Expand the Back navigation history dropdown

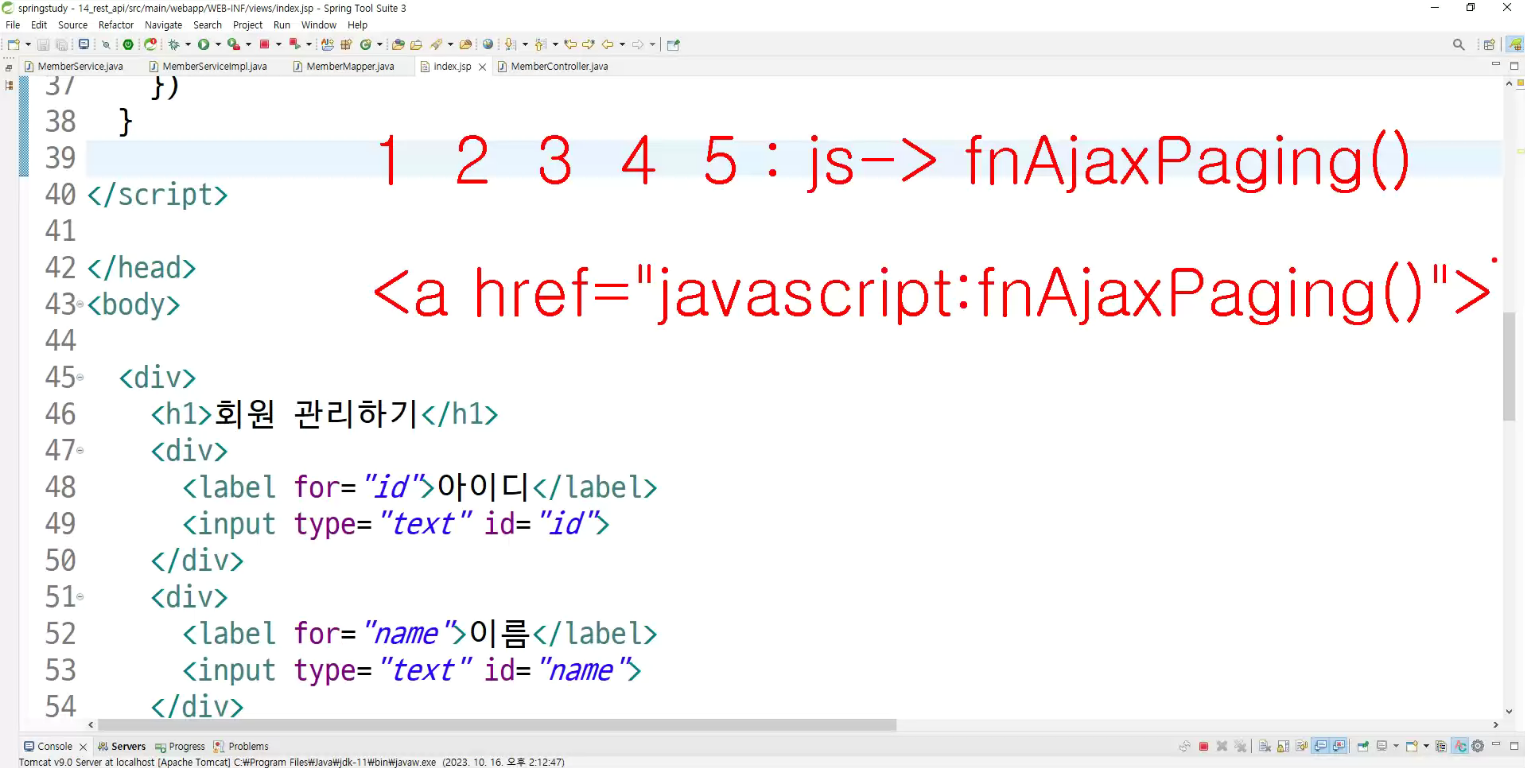[620, 45]
